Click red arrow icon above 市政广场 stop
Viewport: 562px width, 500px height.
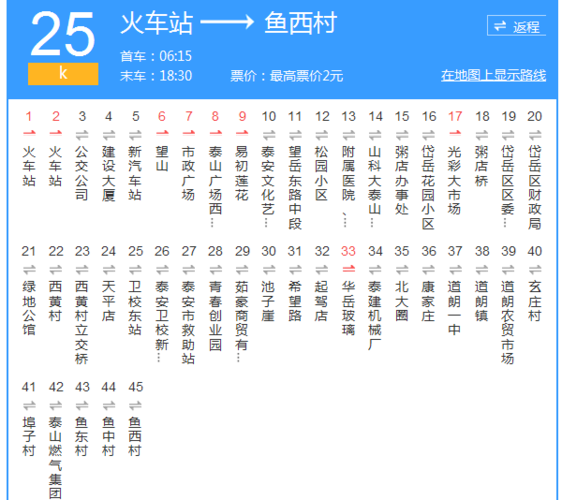[189, 133]
